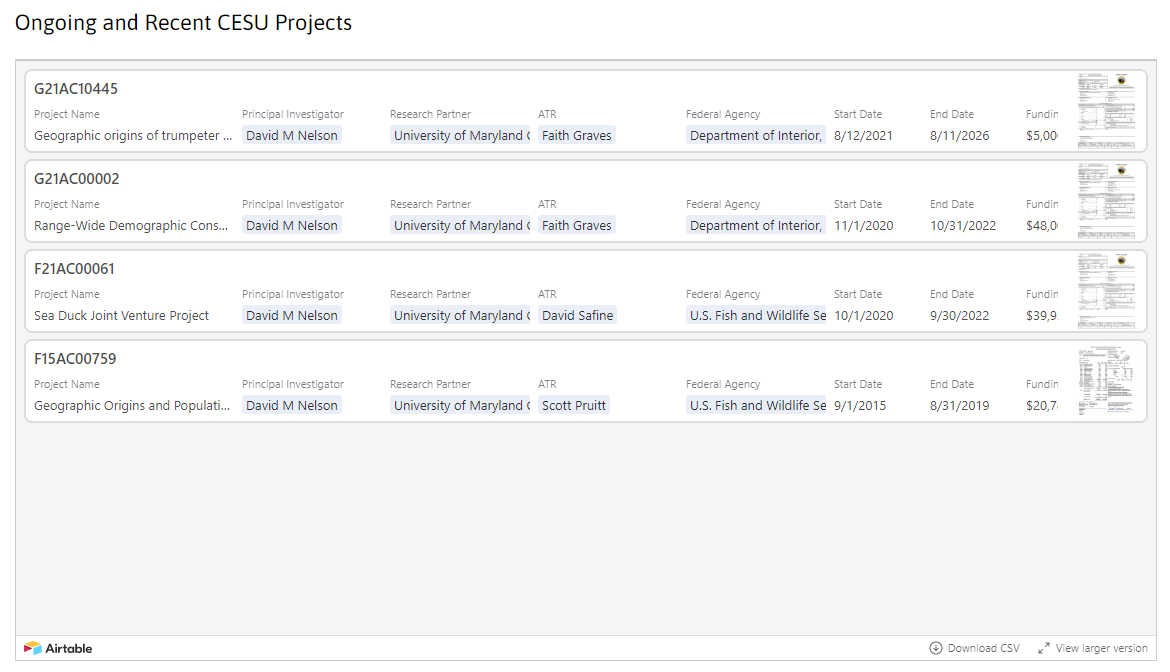Click the Download CSV arrow icon
This screenshot has width=1170, height=672.
click(x=936, y=648)
